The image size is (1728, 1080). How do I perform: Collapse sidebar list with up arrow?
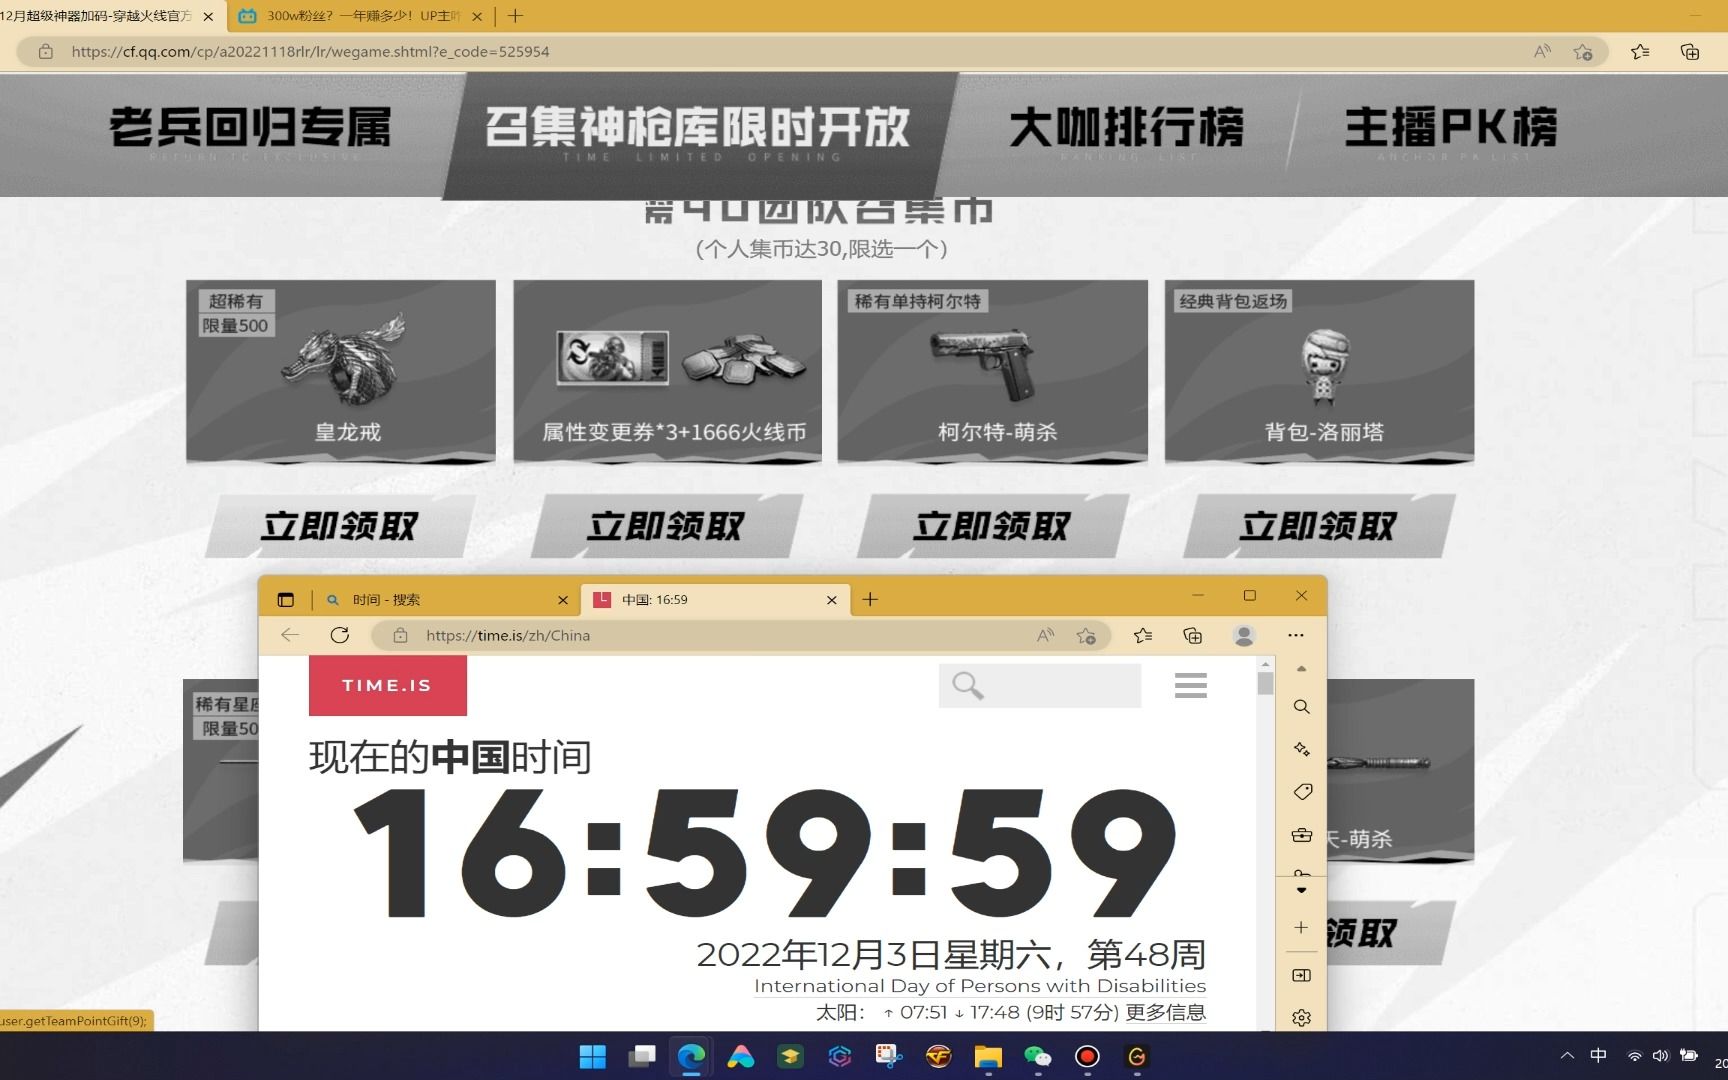coord(1301,668)
